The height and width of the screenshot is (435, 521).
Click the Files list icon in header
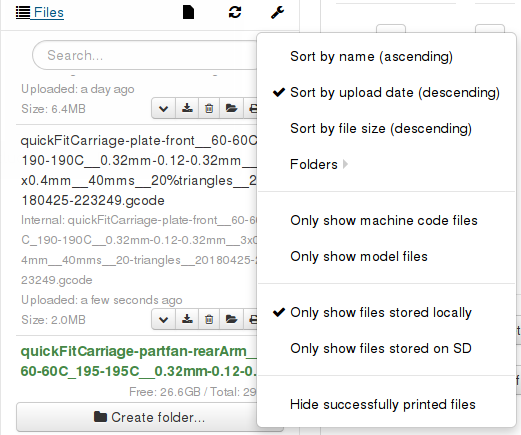[23, 13]
